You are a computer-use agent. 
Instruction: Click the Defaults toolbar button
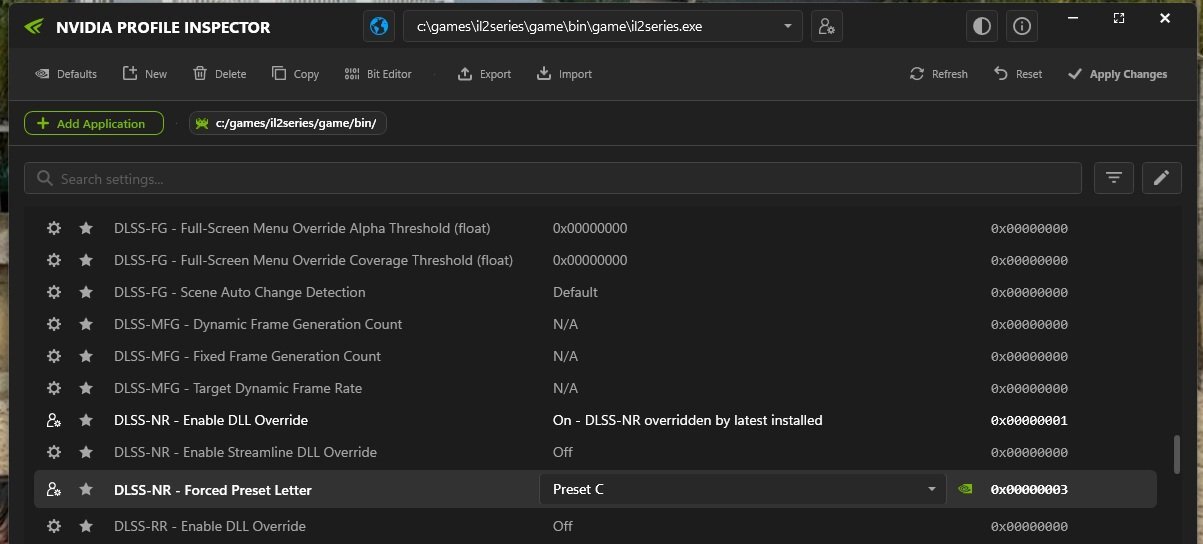click(66, 74)
